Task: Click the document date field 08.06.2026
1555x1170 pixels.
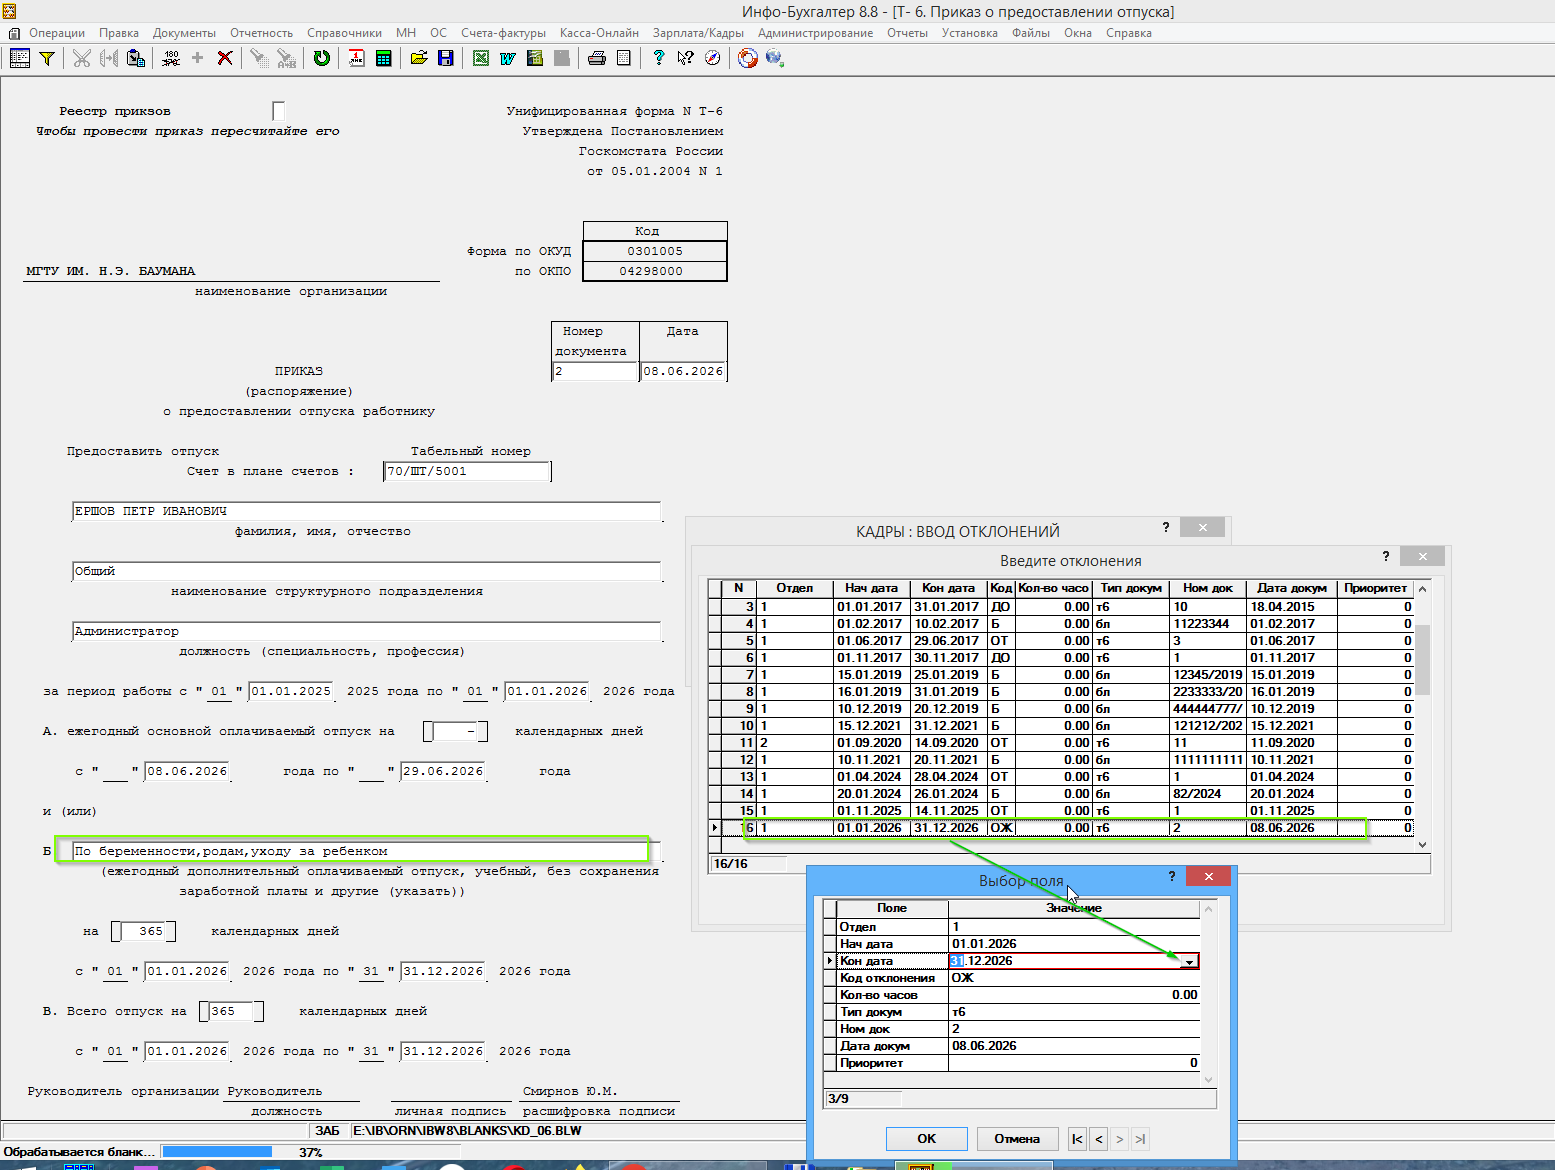Action: tap(683, 372)
